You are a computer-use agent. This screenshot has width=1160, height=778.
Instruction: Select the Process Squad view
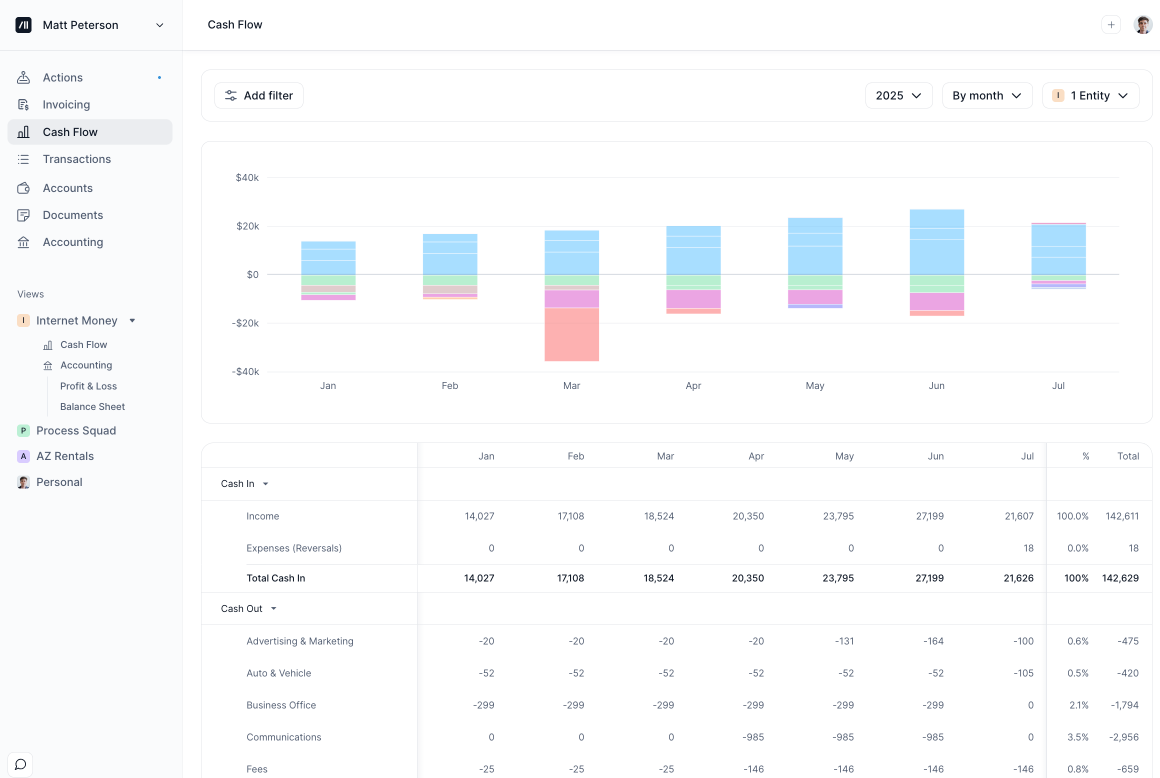[76, 431]
